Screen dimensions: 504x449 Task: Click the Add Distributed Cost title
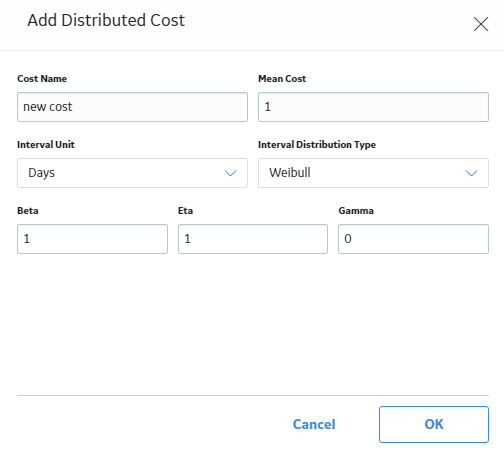(106, 20)
